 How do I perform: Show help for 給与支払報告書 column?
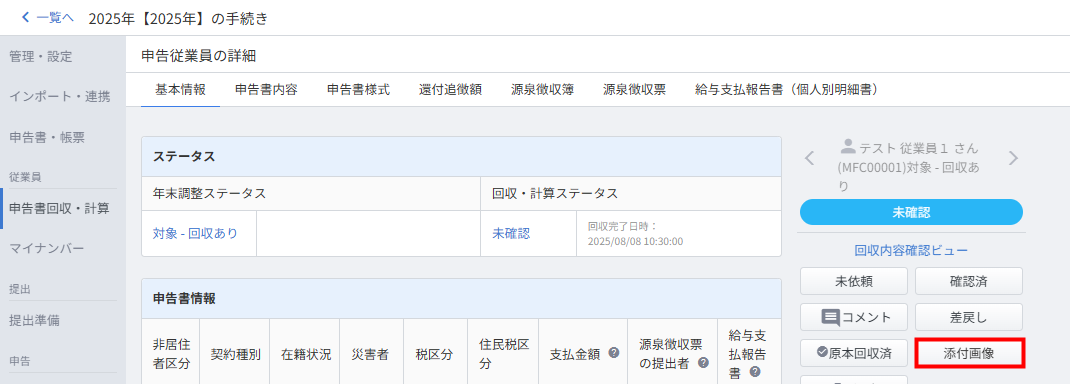tap(755, 372)
